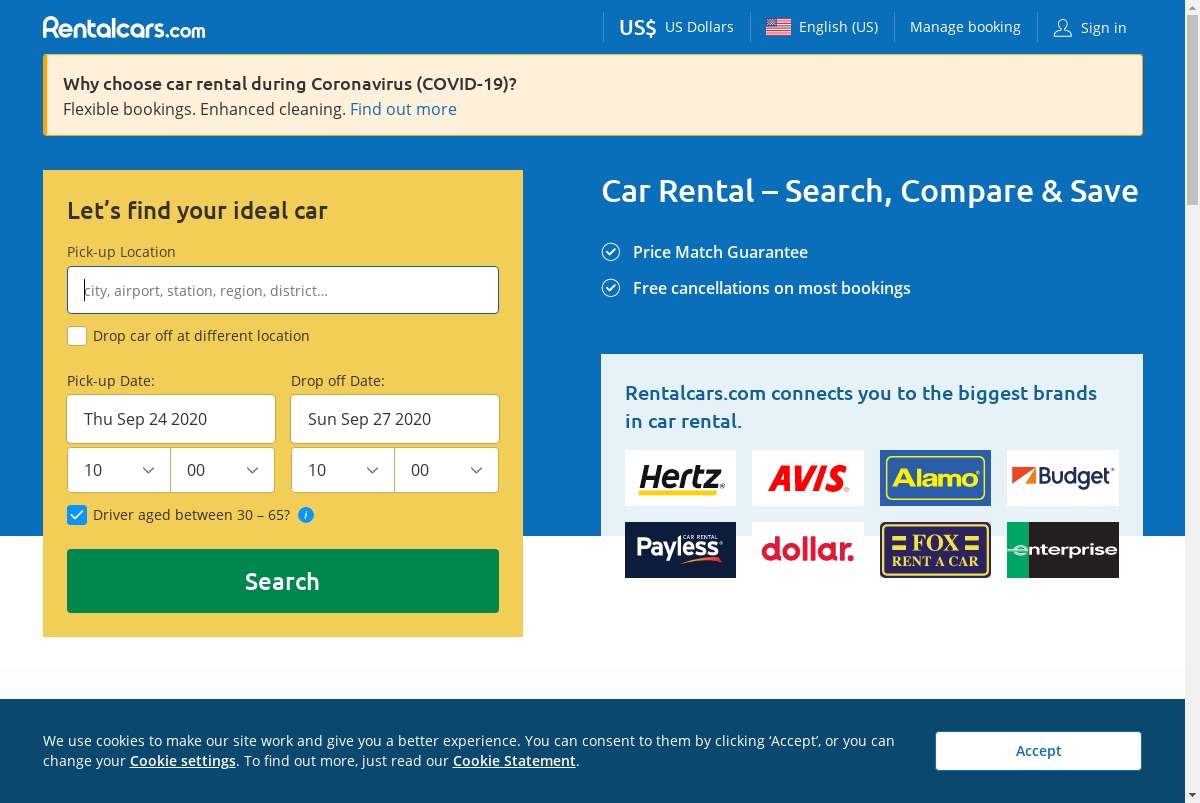Click the Sign in person icon
This screenshot has height=803, width=1200.
1062,28
